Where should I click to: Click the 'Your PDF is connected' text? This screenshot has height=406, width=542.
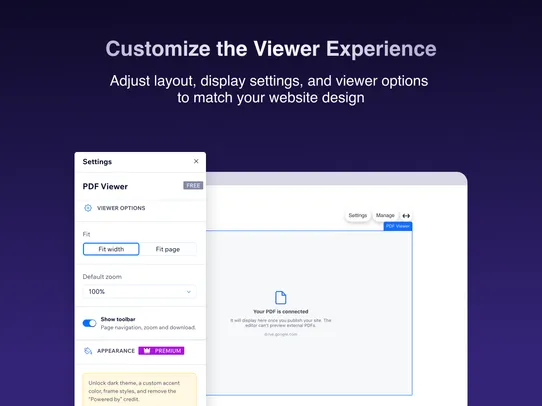click(281, 311)
